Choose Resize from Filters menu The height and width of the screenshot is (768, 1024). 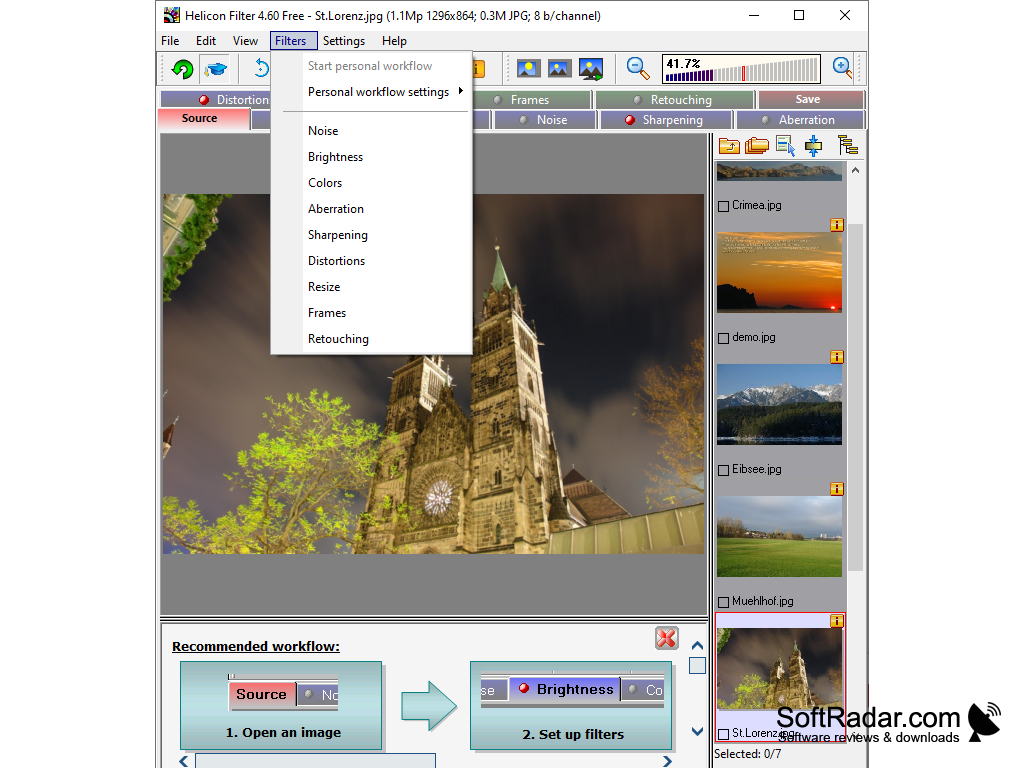324,287
